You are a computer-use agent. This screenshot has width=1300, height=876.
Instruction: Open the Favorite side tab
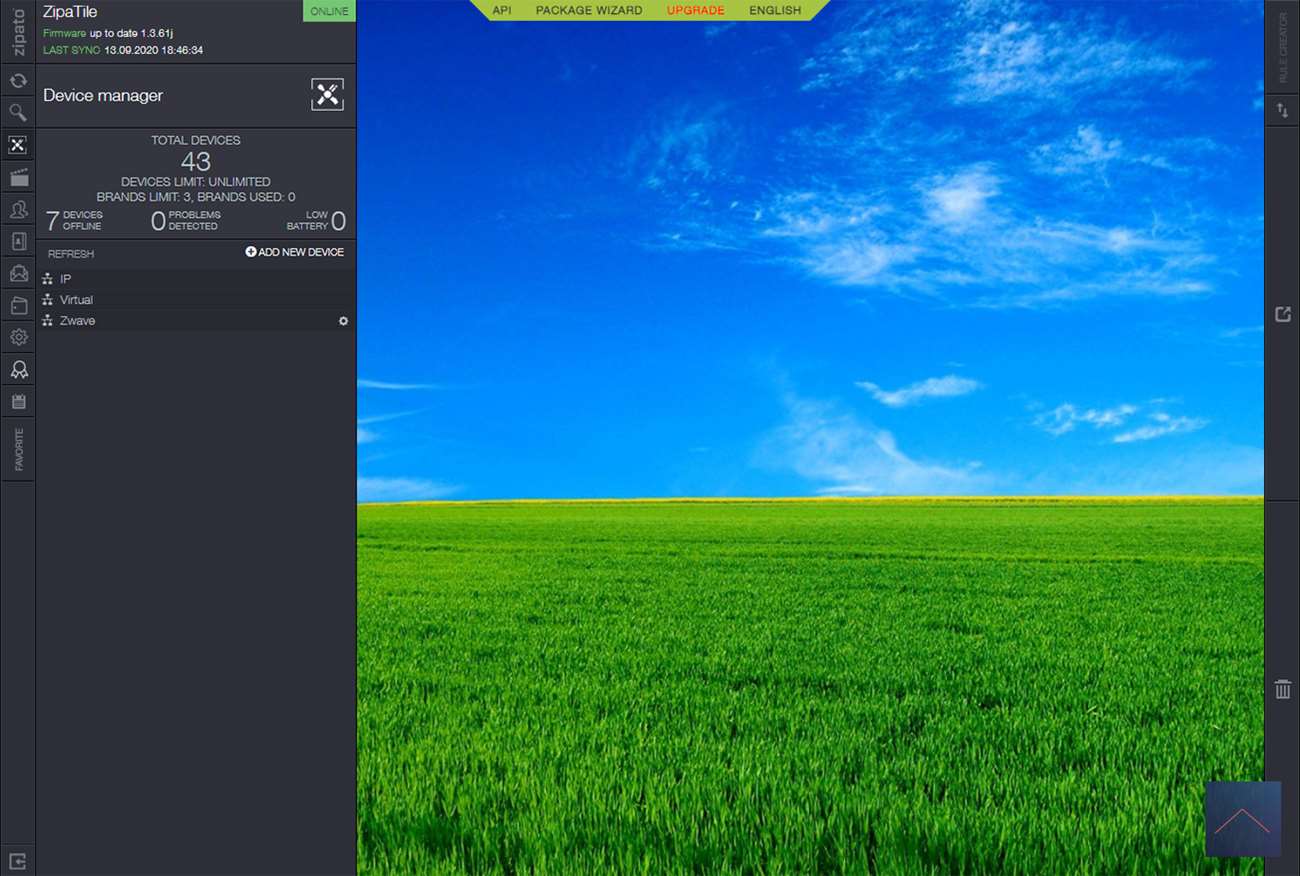[18, 450]
